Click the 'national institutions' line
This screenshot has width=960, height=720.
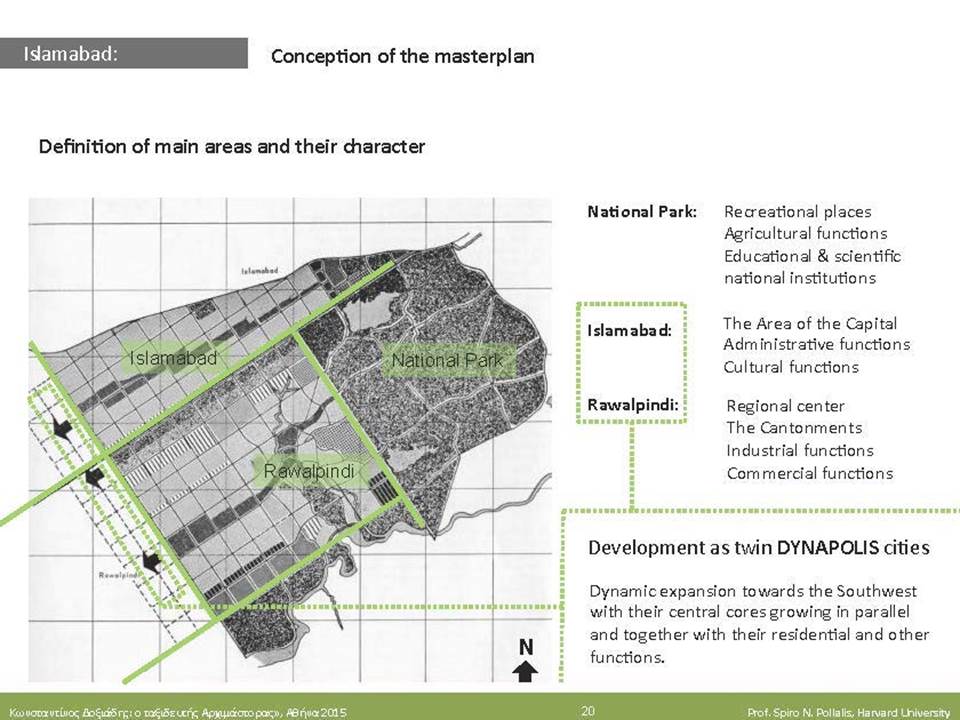click(x=800, y=278)
